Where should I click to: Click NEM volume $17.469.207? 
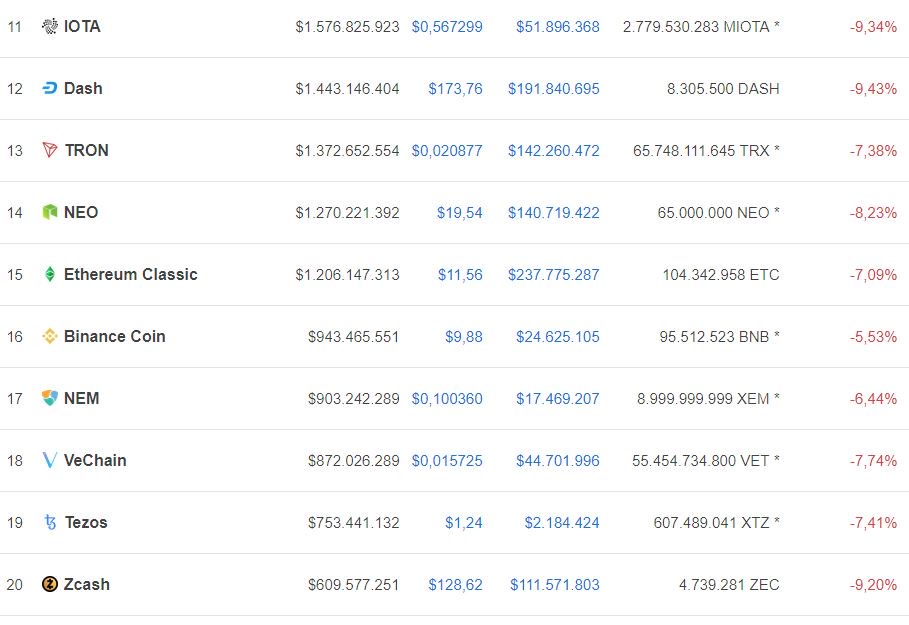tap(558, 399)
